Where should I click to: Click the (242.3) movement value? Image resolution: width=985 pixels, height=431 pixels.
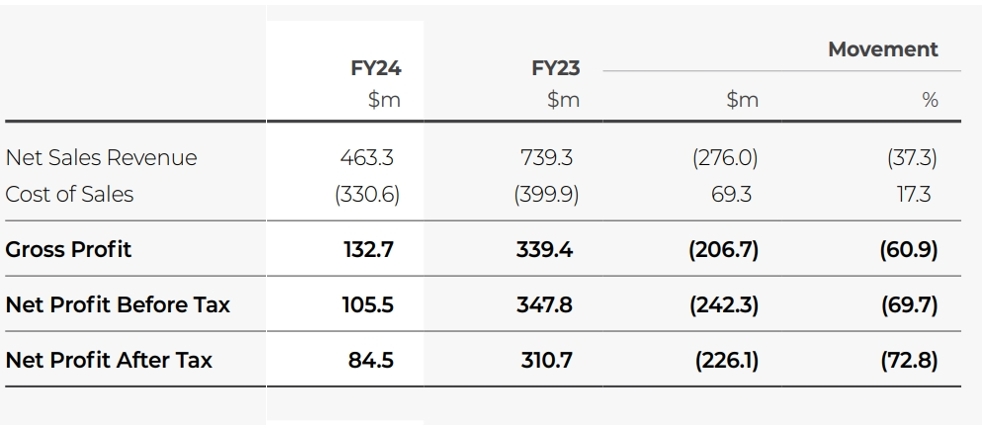pyautogui.click(x=724, y=305)
